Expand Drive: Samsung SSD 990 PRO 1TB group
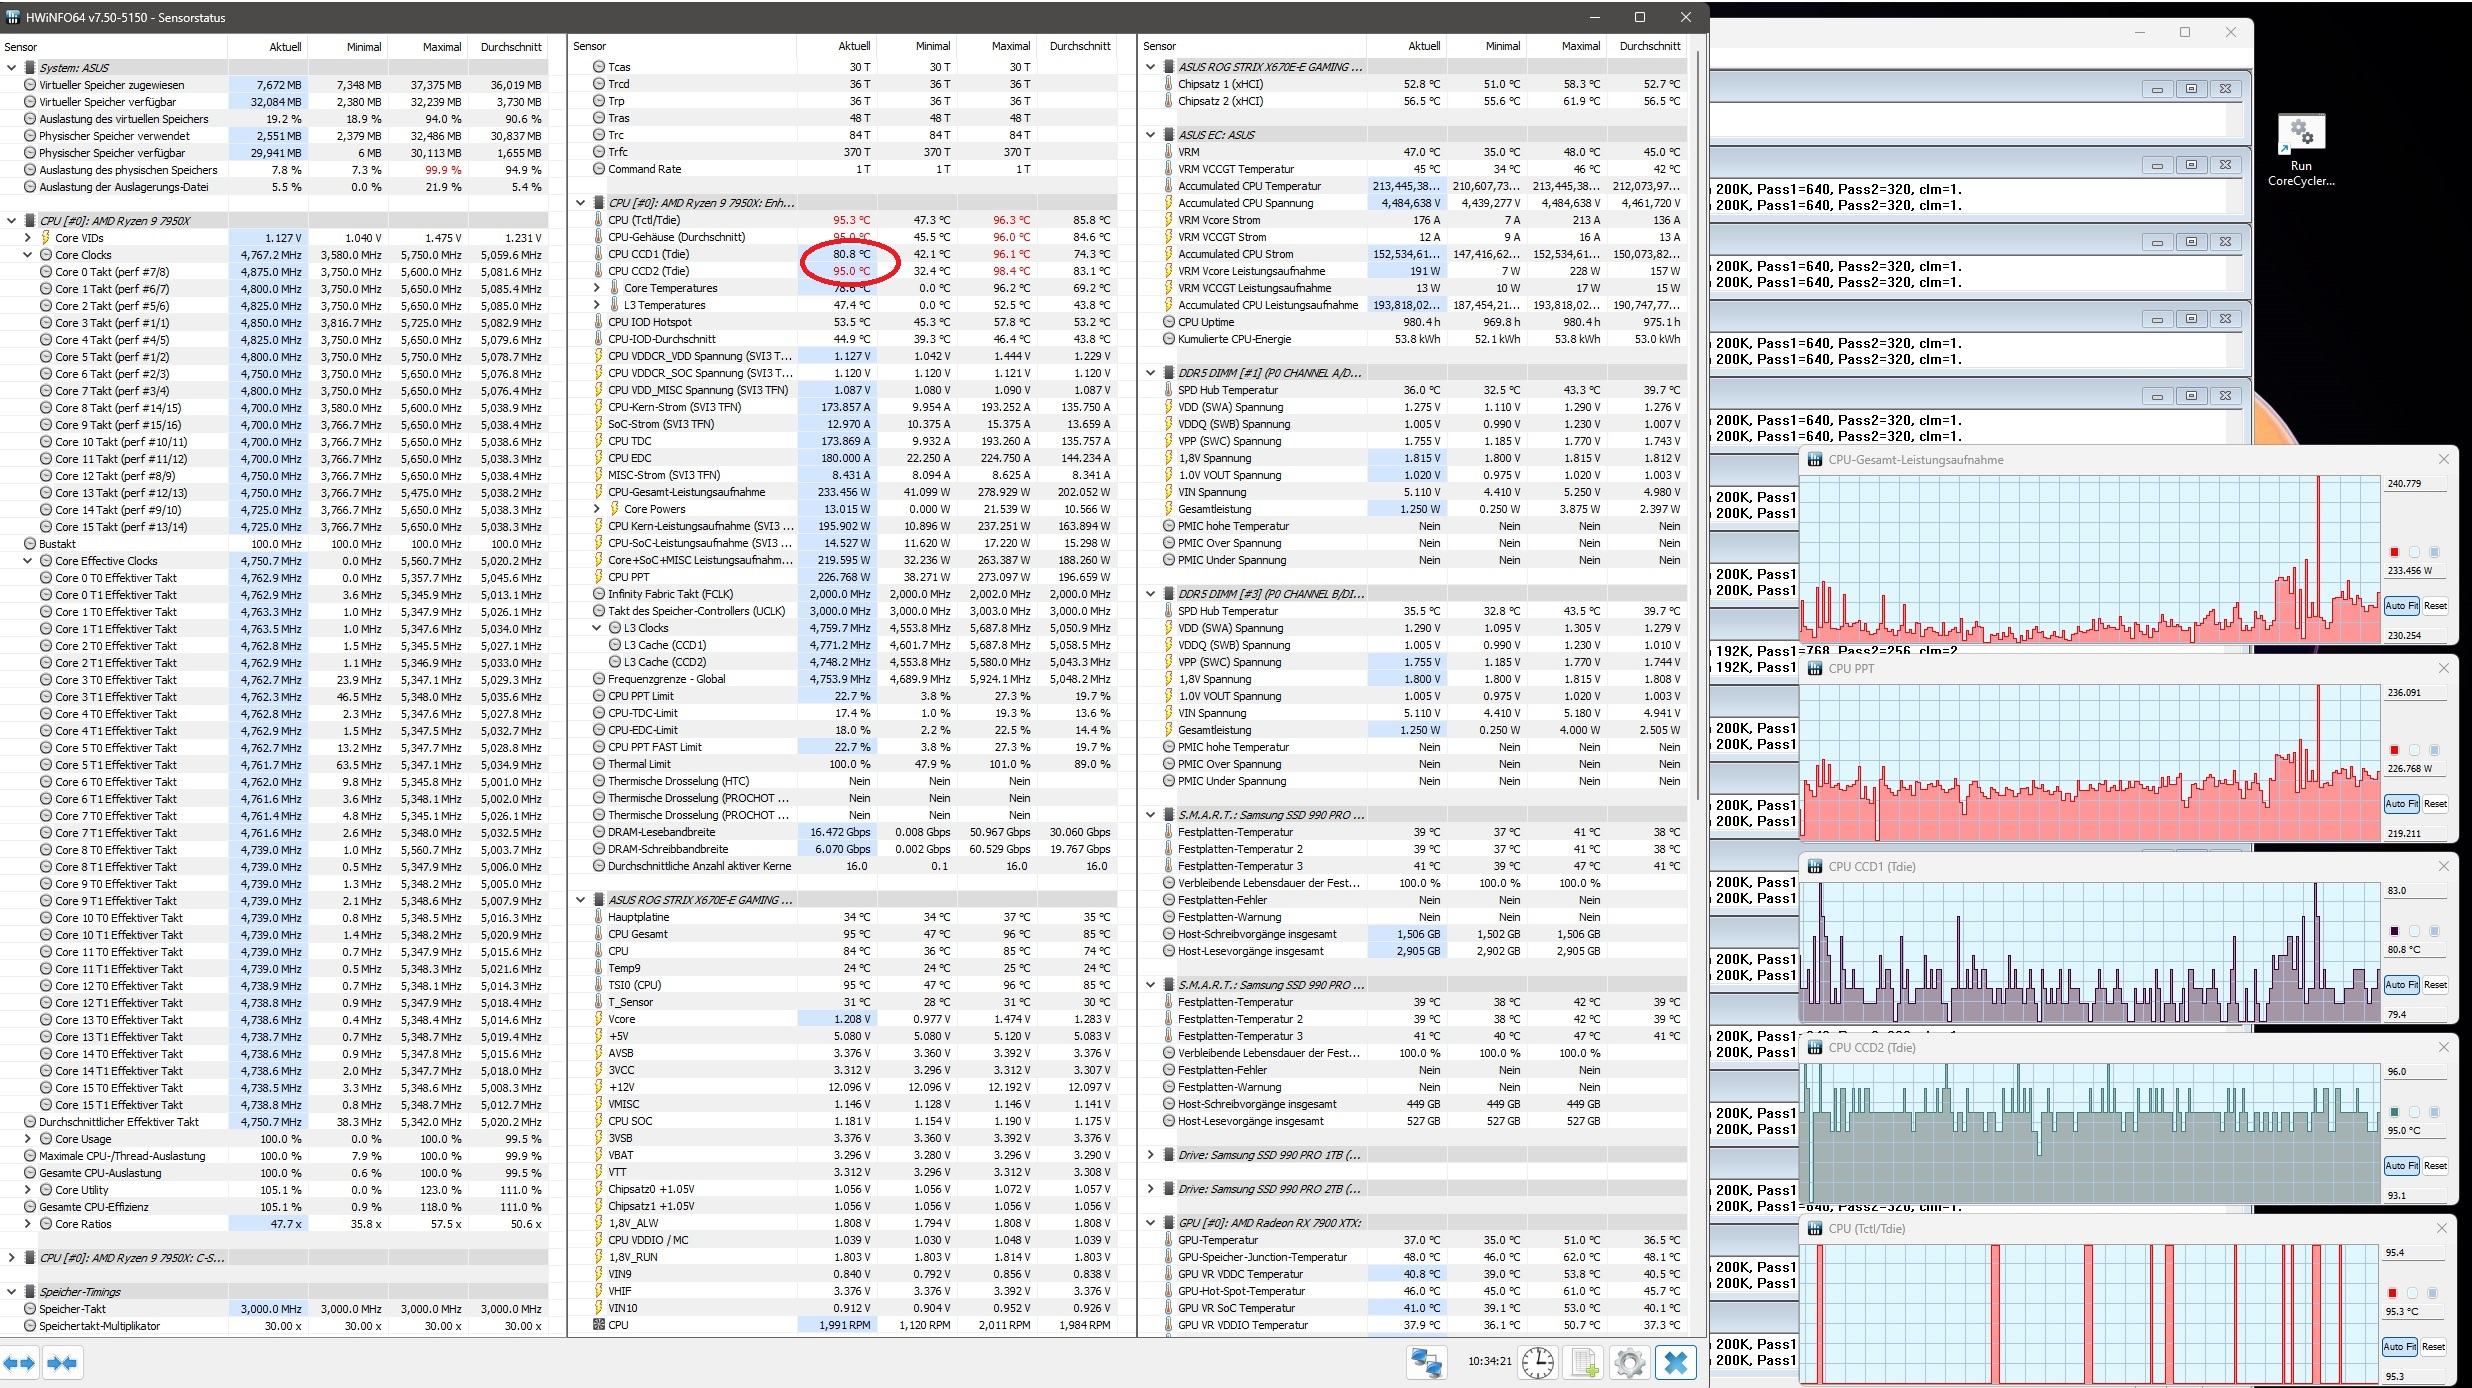This screenshot has height=1388, width=2472. [x=1151, y=1155]
